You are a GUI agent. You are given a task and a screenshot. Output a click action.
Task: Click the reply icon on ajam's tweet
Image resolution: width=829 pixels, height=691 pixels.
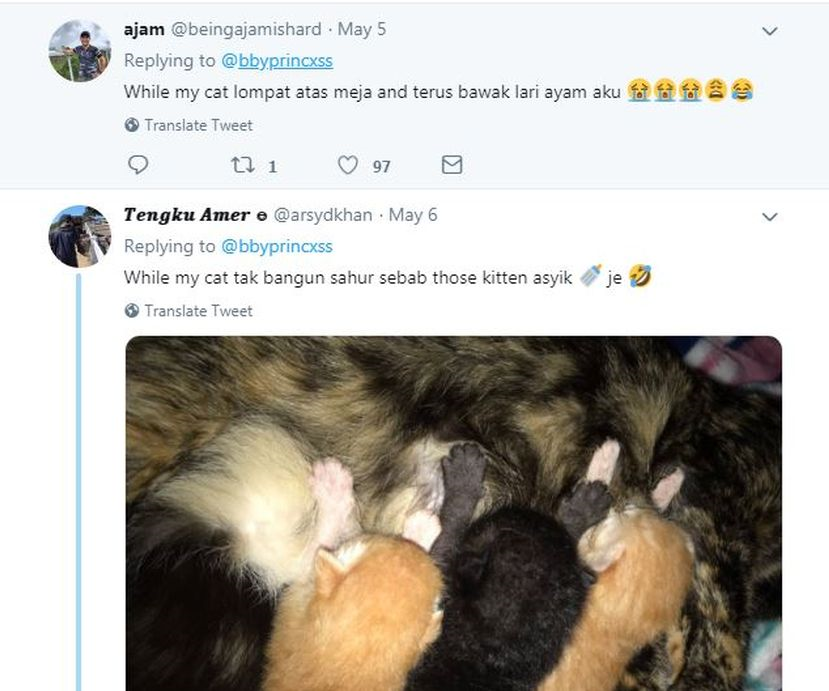tap(138, 165)
